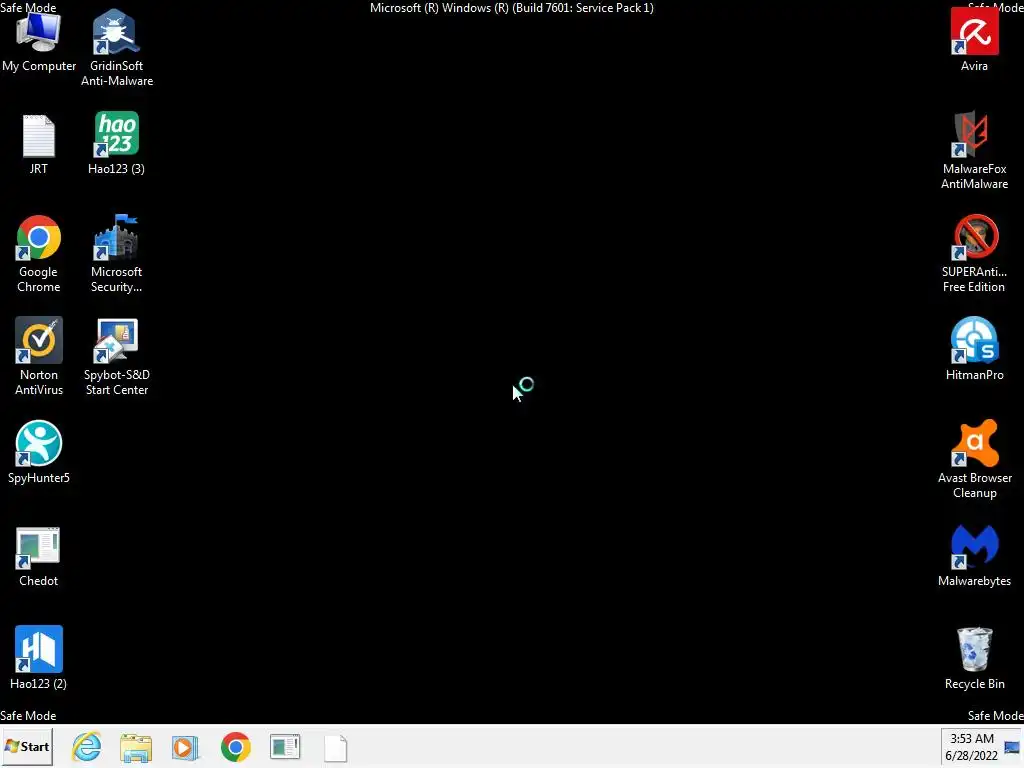Image resolution: width=1024 pixels, height=768 pixels.
Task: Click the Norton AntiVirus shortcut
Action: (39, 357)
